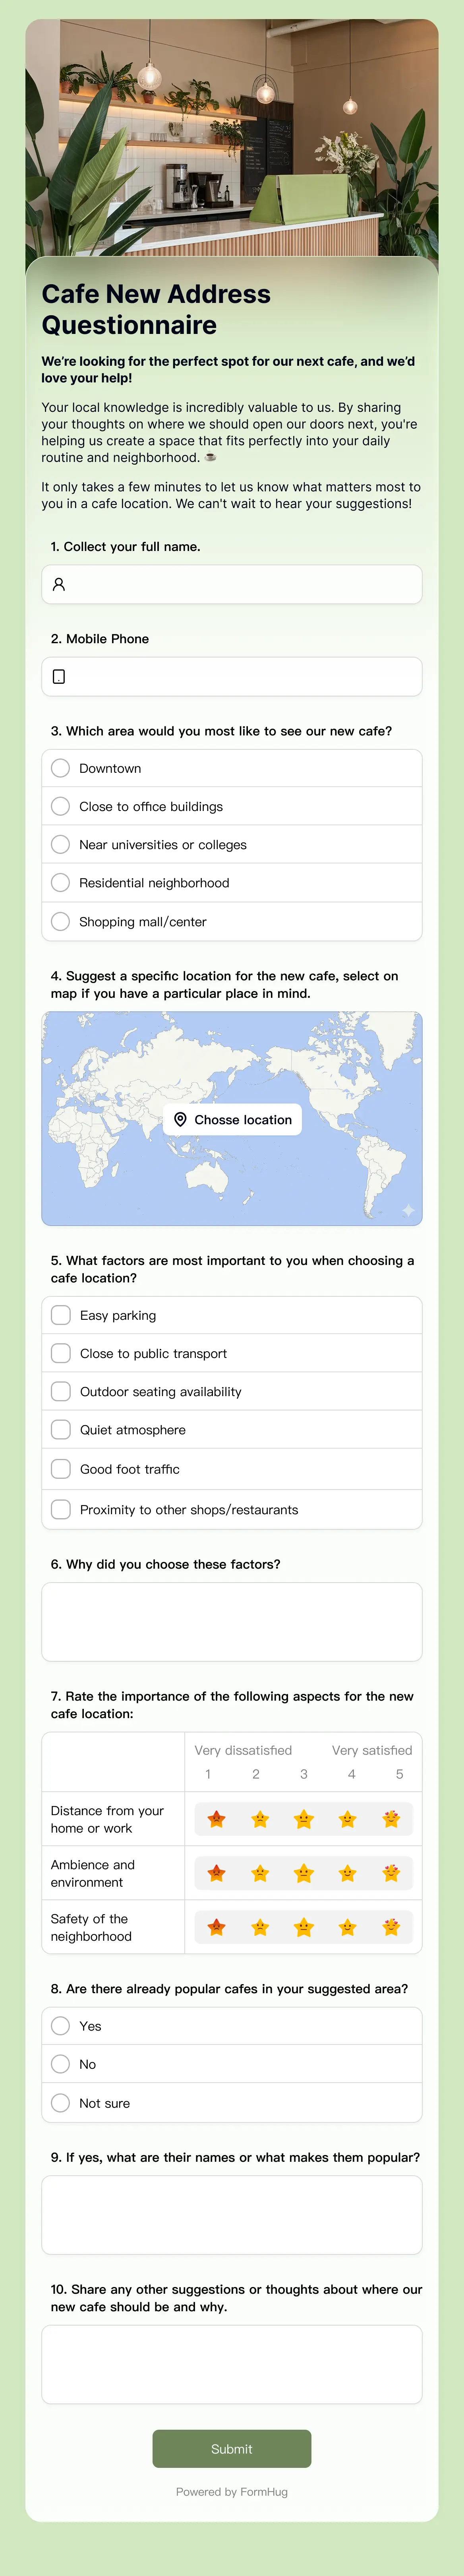
Task: Rate Distance from home 1 star
Action: [x=216, y=1819]
